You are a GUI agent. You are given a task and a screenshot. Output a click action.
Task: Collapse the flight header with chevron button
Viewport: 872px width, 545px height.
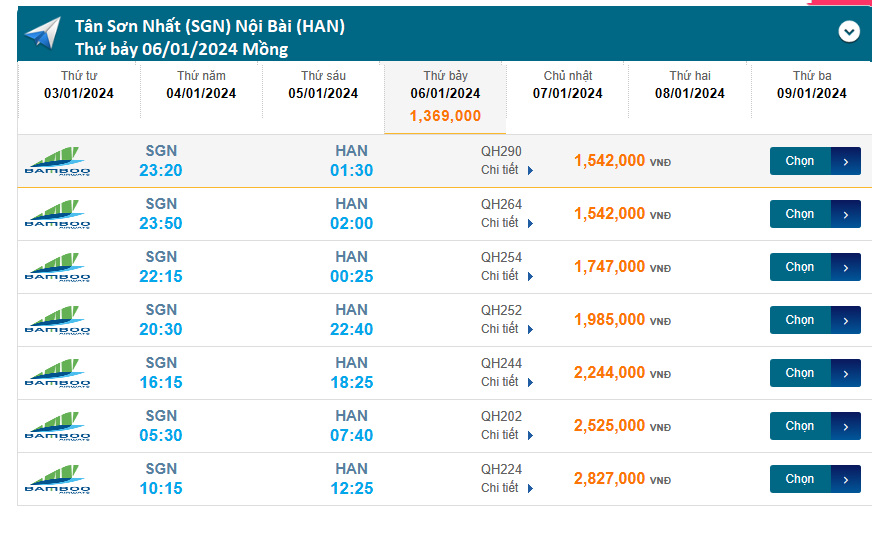pos(848,31)
